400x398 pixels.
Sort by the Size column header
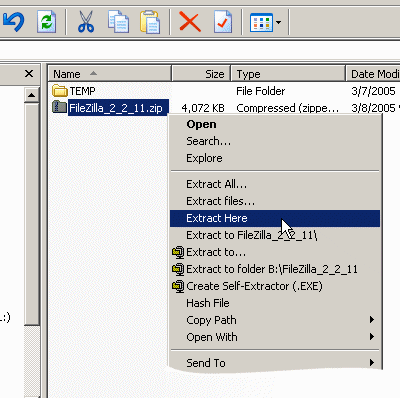point(201,74)
